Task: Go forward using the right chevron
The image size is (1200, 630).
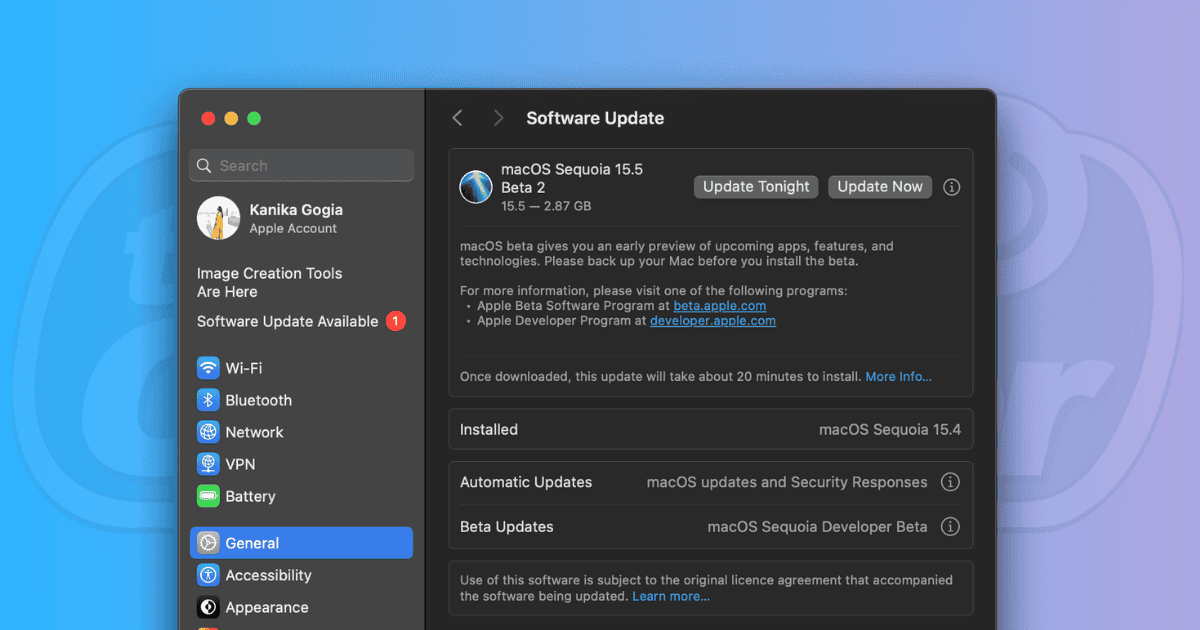Action: pyautogui.click(x=498, y=118)
